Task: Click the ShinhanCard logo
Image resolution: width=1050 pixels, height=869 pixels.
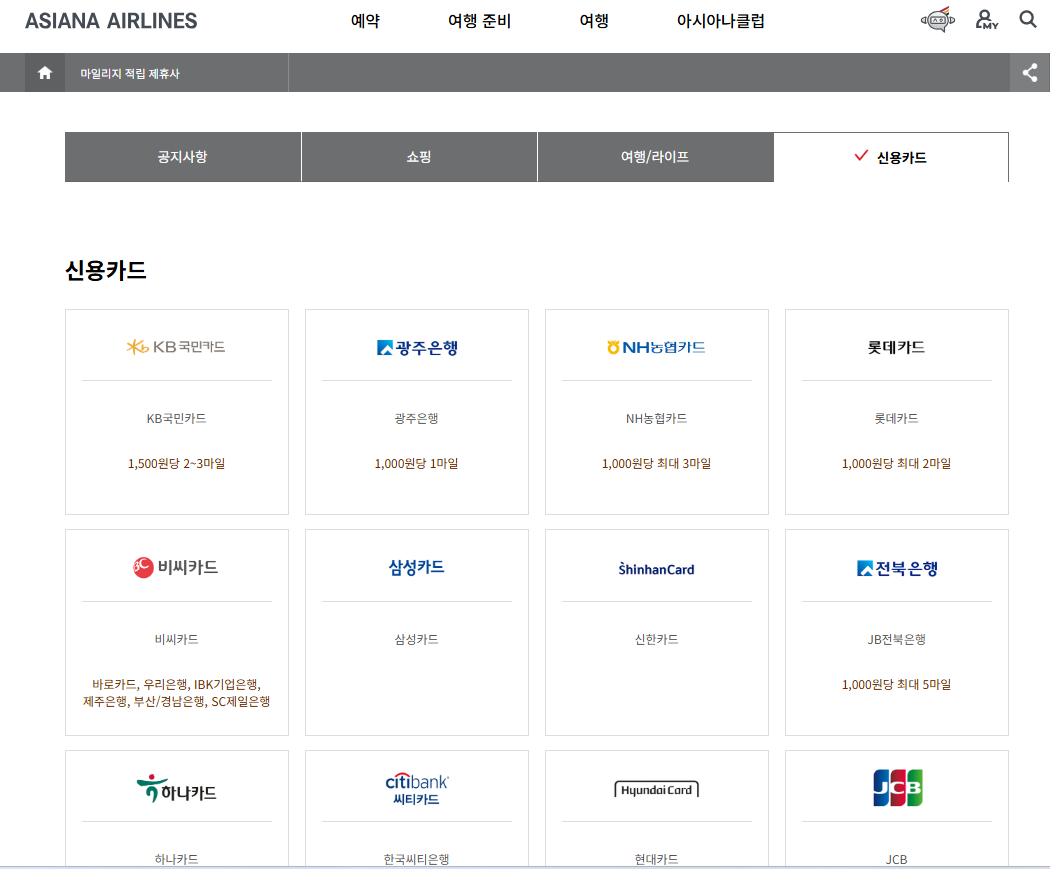Action: (656, 568)
